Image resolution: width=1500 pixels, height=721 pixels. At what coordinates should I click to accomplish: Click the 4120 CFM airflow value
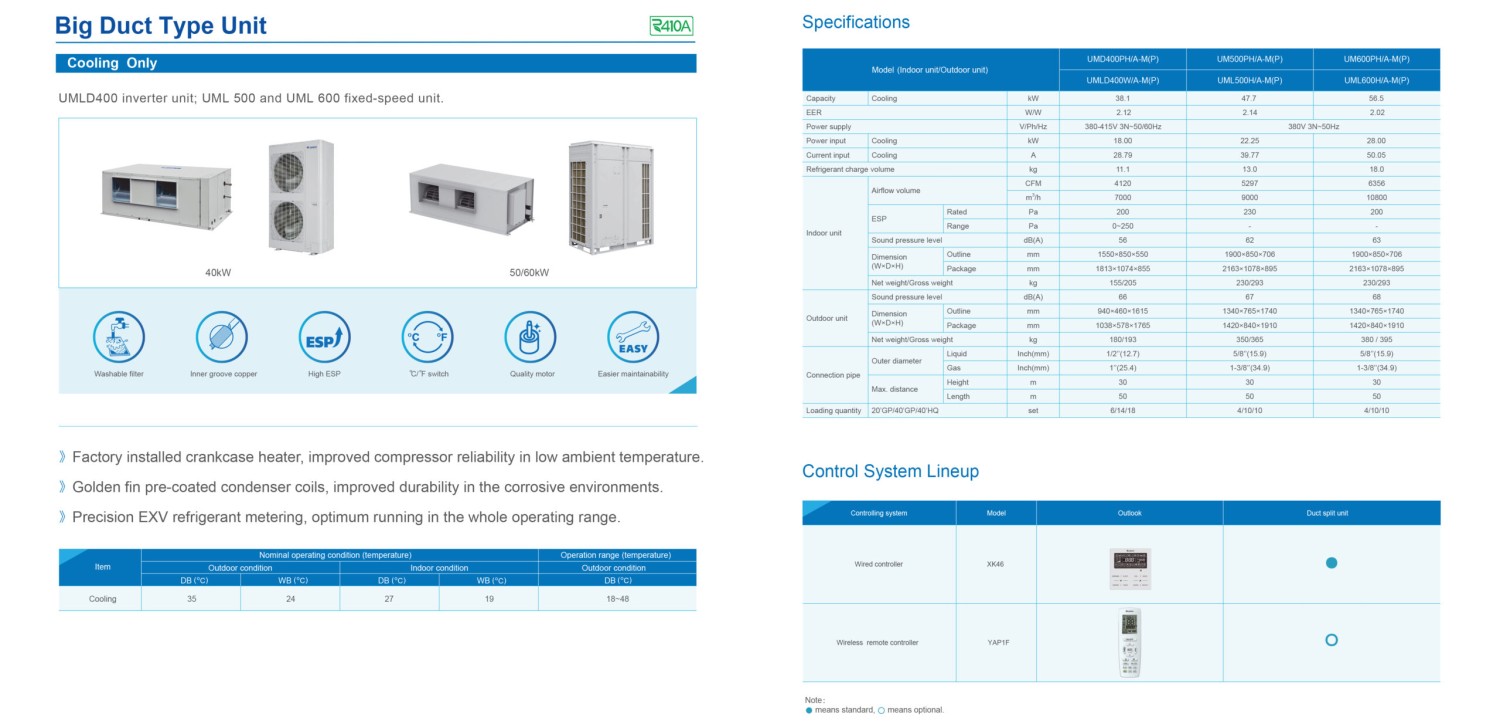point(1122,183)
